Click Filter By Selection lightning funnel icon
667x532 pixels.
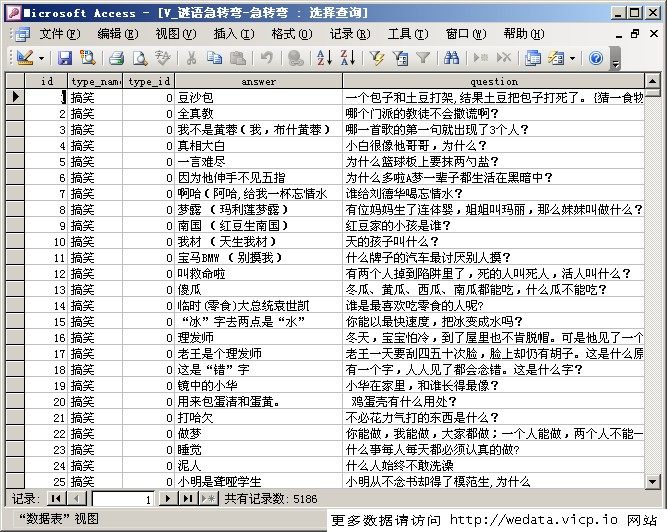click(x=376, y=58)
